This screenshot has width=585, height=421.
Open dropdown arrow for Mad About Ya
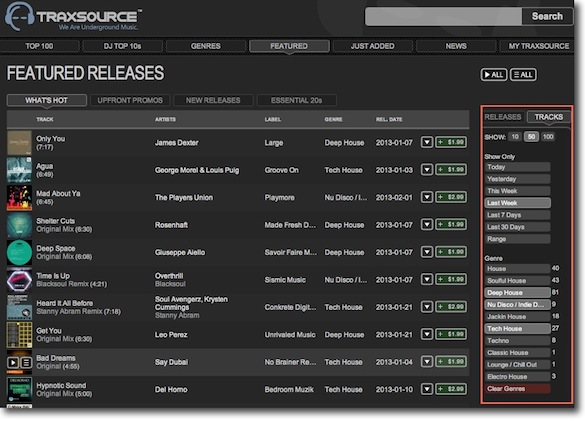pyautogui.click(x=427, y=197)
